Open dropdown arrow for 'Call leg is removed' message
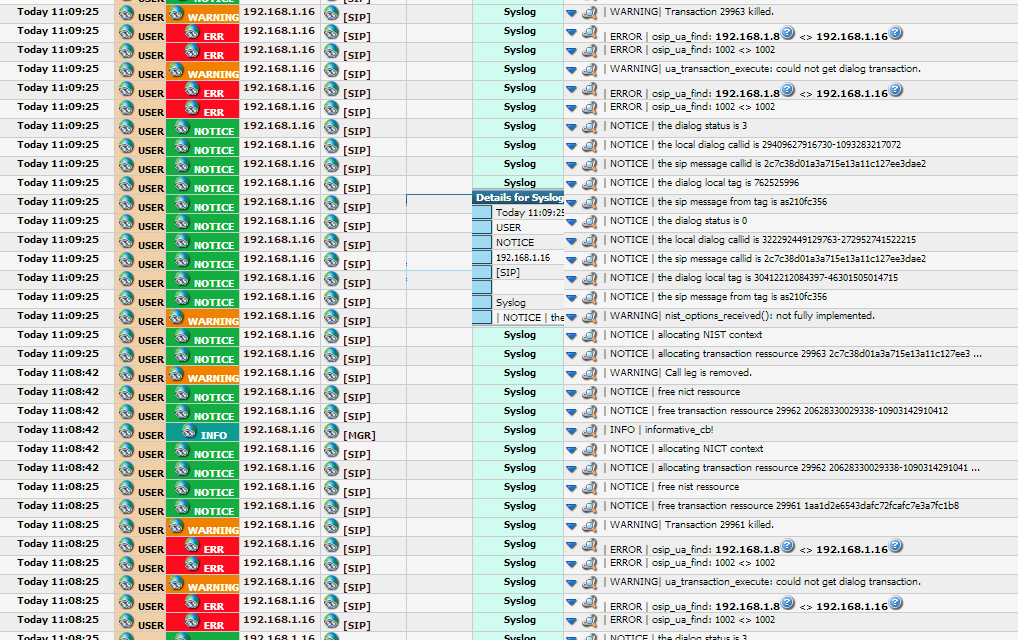The width and height of the screenshot is (1018, 640). [x=571, y=374]
